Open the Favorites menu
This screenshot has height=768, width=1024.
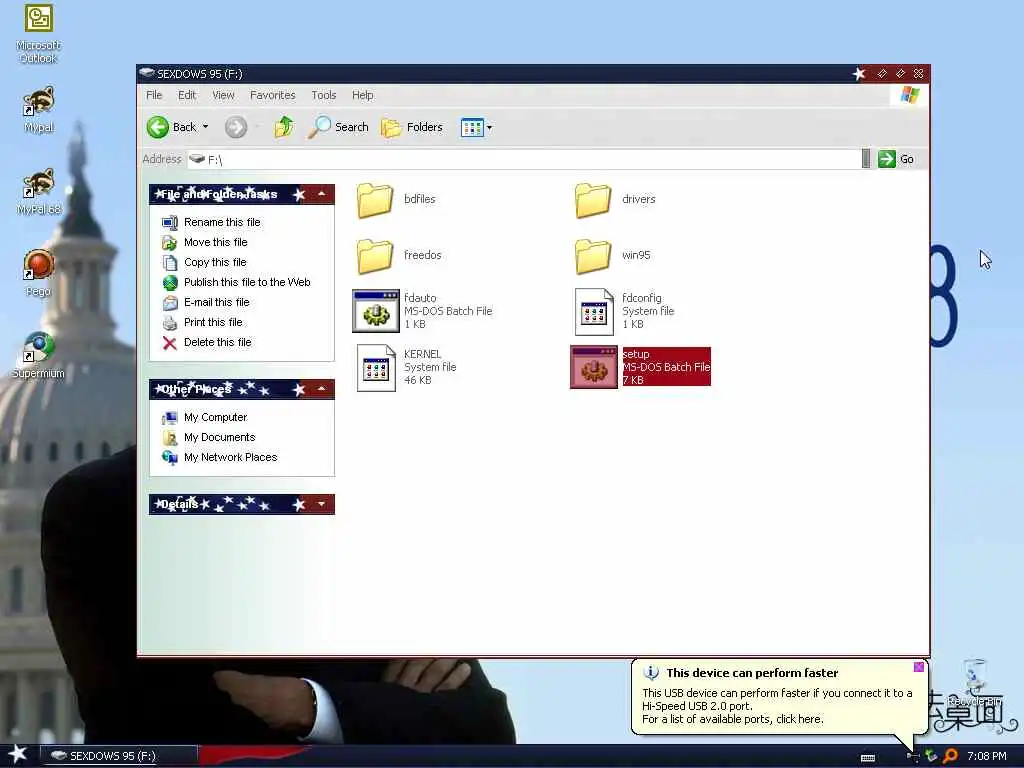coord(272,95)
